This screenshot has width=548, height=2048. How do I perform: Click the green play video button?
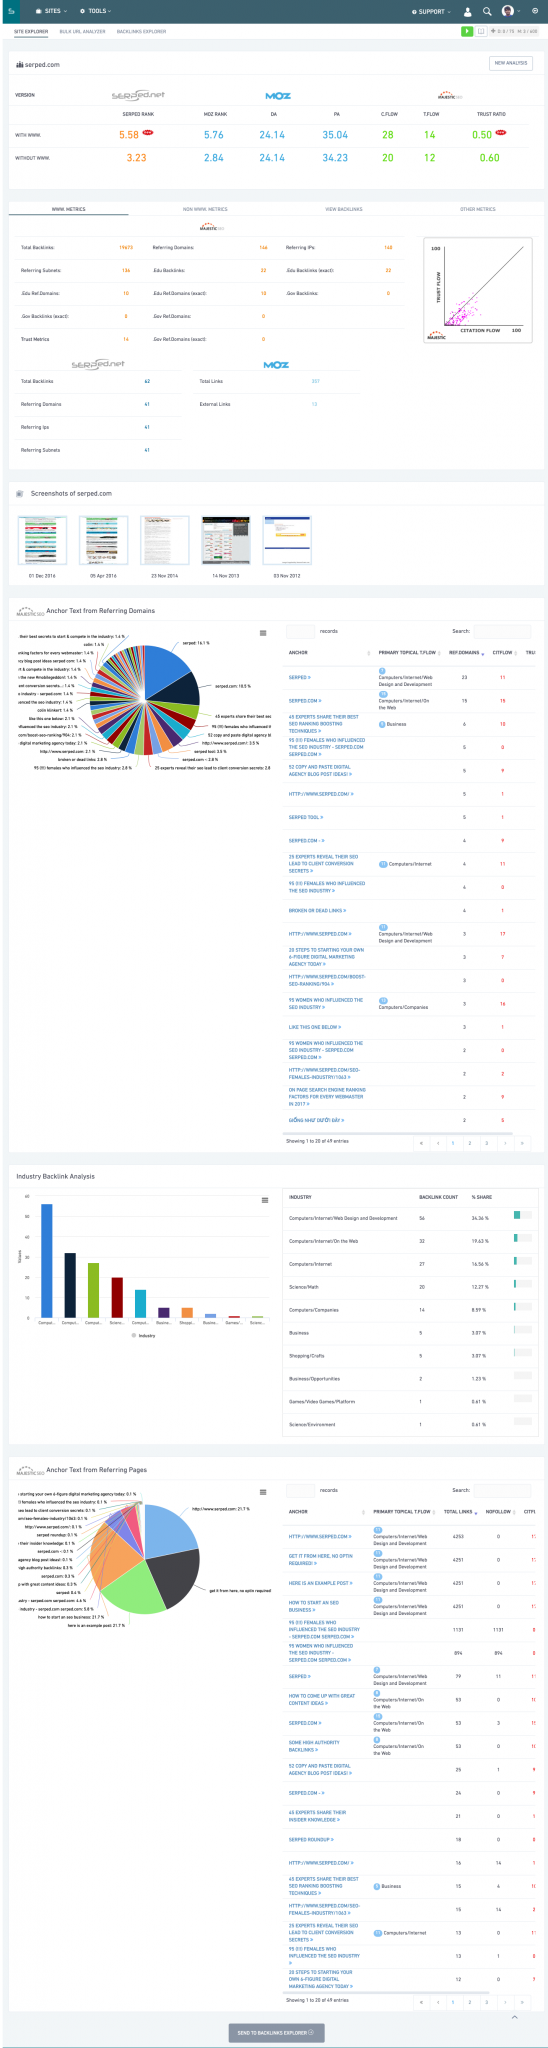467,31
